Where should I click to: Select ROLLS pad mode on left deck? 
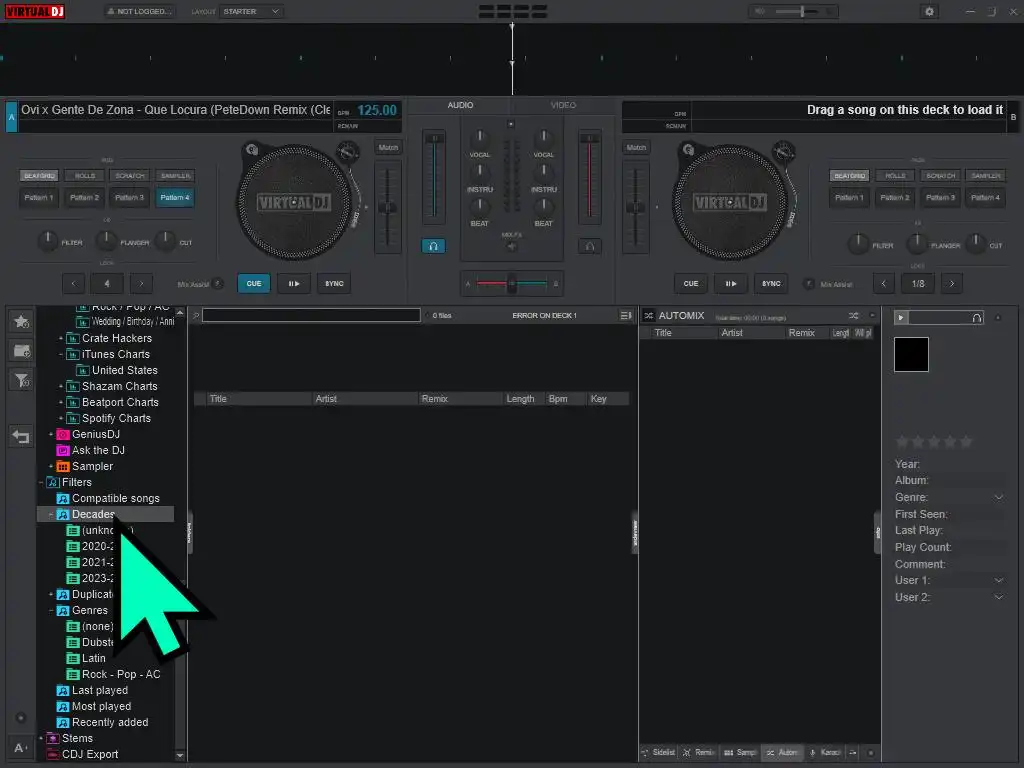point(85,176)
